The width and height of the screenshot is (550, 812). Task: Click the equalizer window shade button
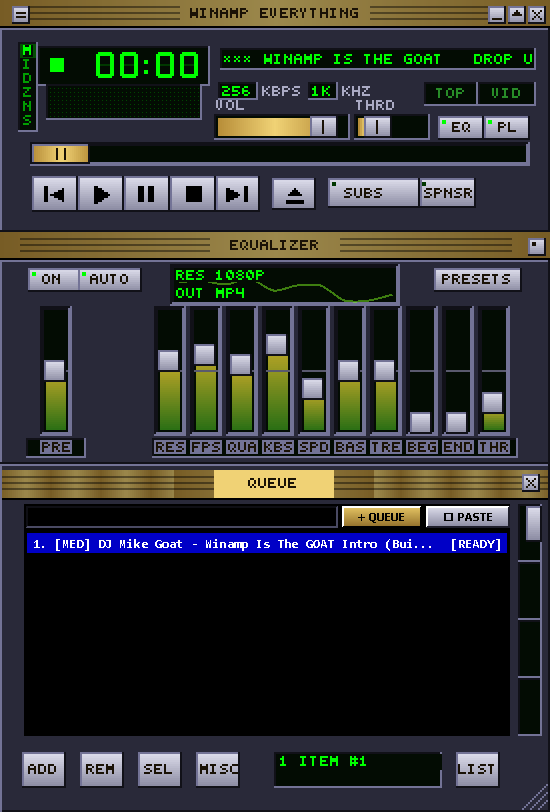[x=536, y=246]
